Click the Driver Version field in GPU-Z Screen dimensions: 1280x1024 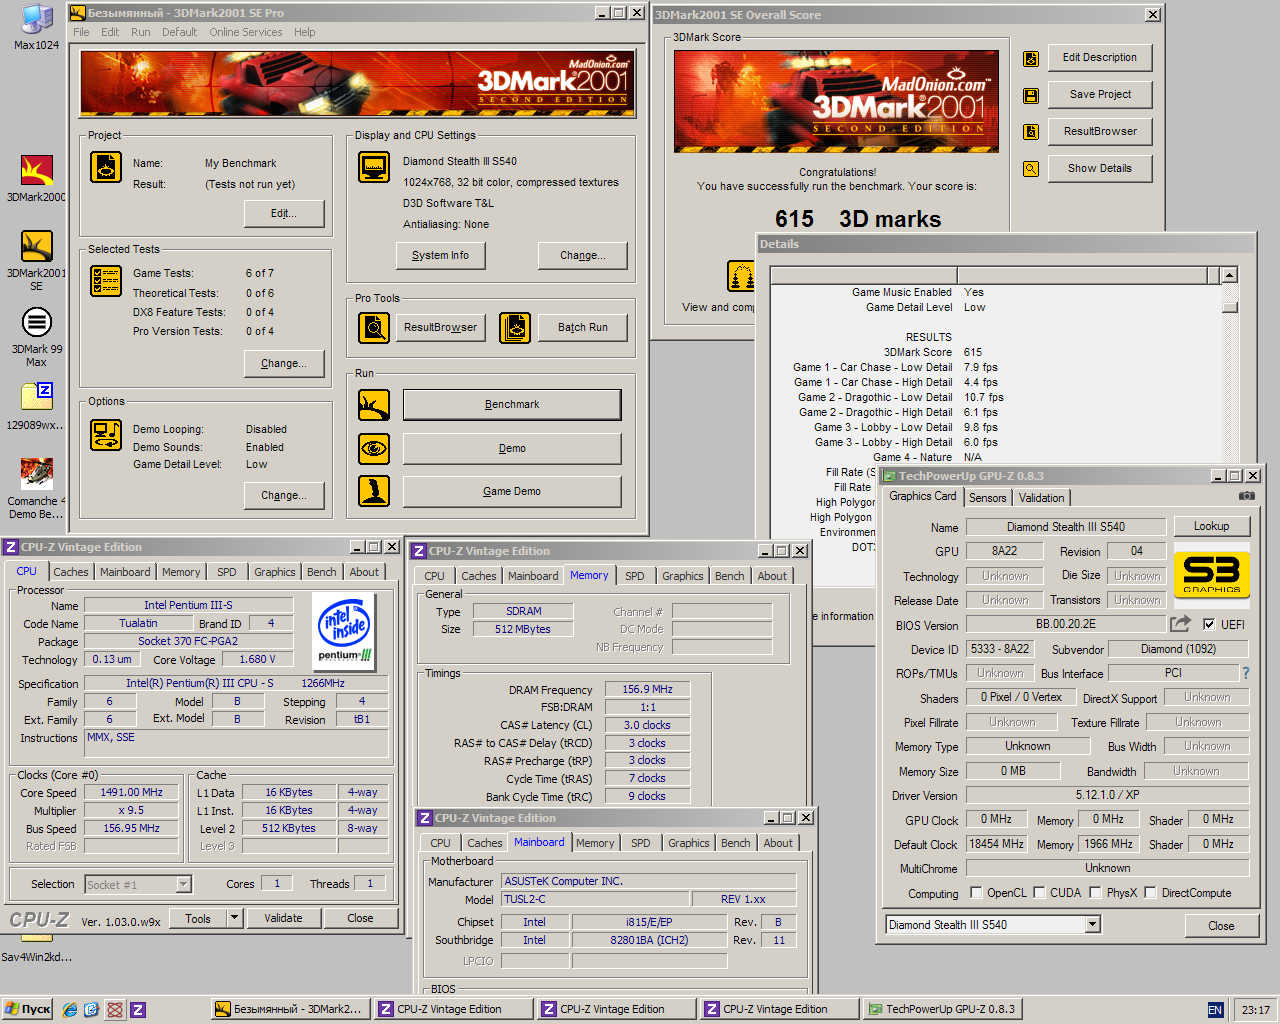click(1108, 795)
